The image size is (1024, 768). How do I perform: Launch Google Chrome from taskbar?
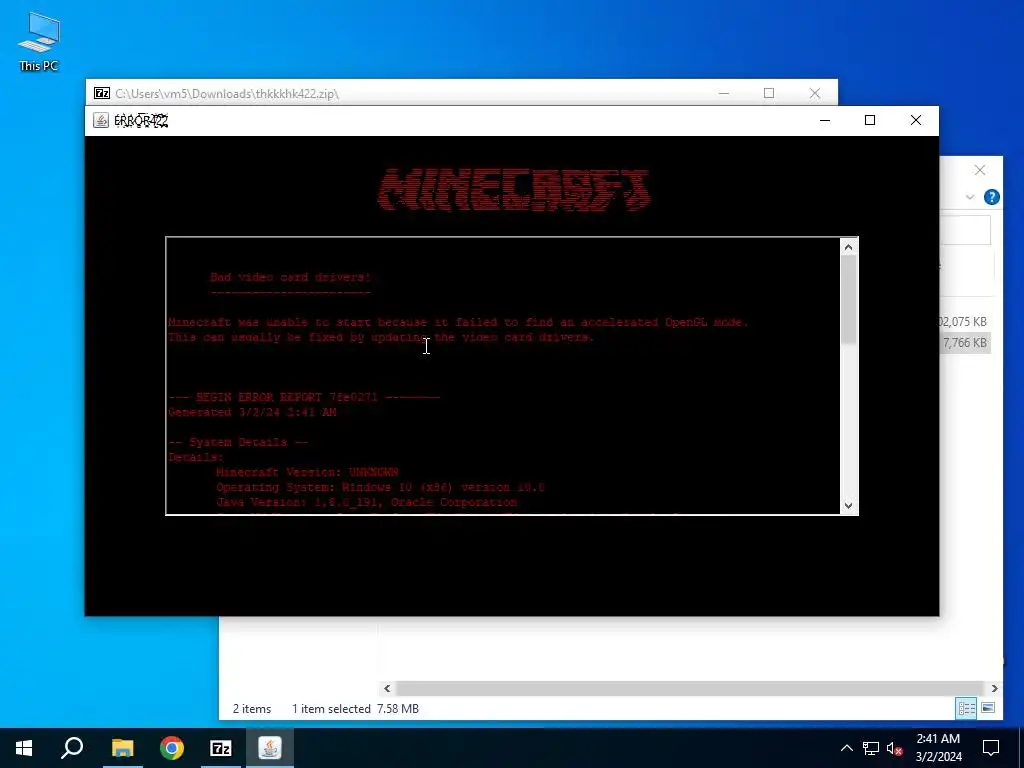click(x=172, y=748)
